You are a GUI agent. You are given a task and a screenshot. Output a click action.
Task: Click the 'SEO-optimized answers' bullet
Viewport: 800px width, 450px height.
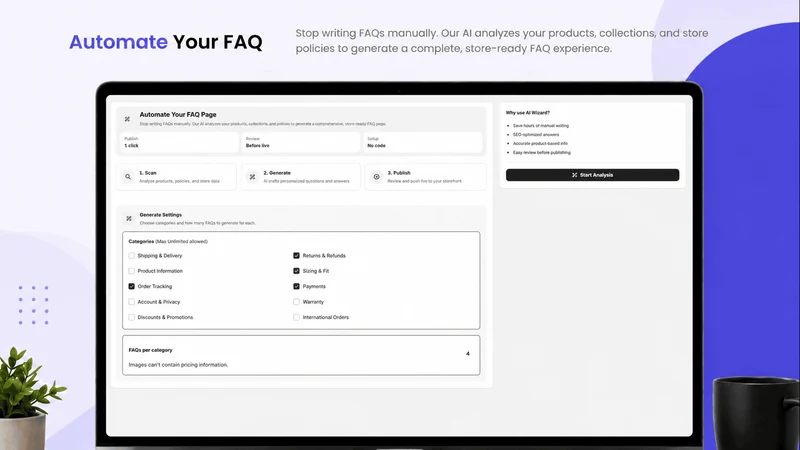point(536,135)
